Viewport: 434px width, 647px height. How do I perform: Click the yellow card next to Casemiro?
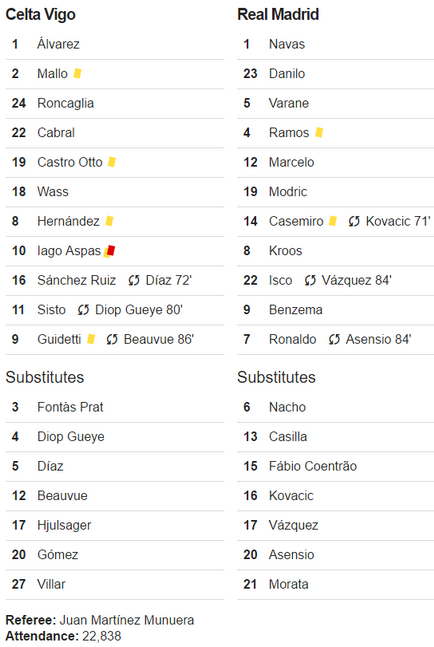click(x=333, y=221)
